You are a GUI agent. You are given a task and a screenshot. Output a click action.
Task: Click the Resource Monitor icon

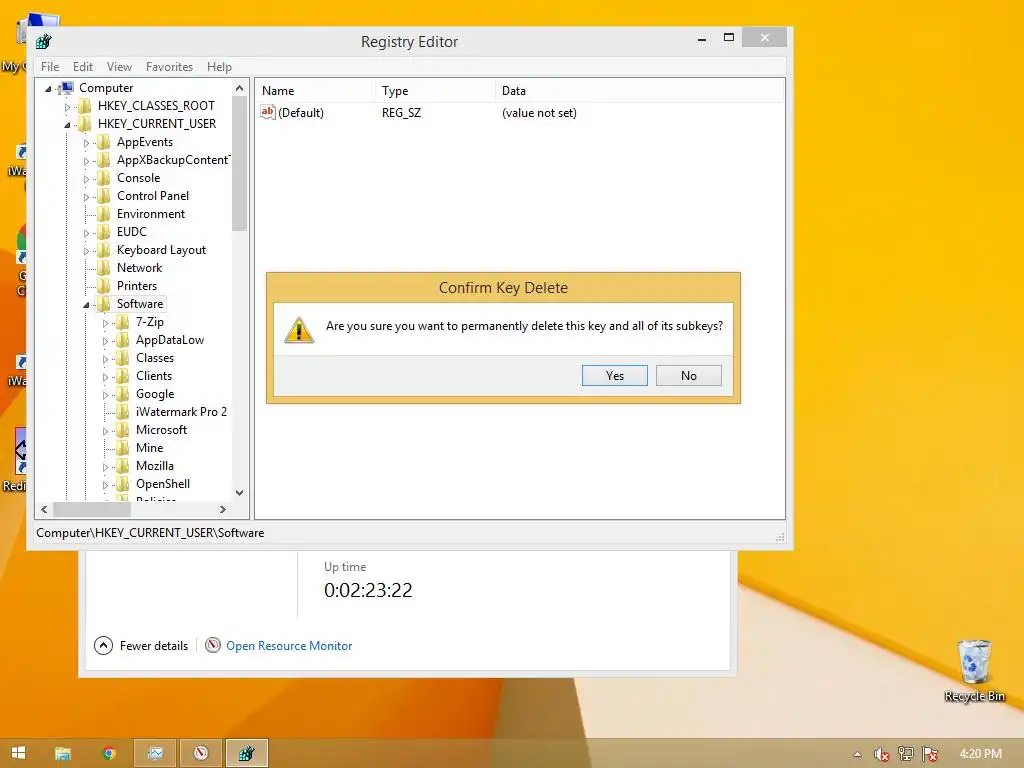(213, 645)
